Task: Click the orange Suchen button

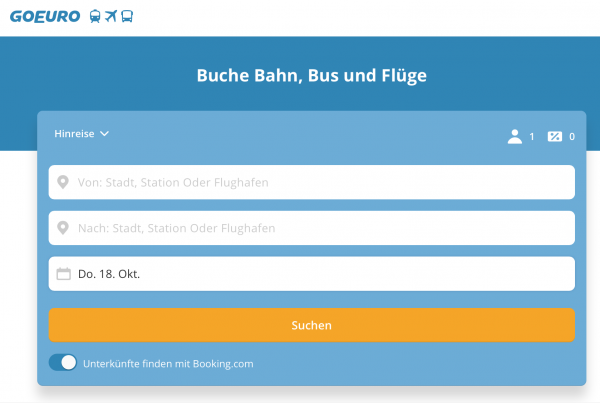Action: click(311, 325)
